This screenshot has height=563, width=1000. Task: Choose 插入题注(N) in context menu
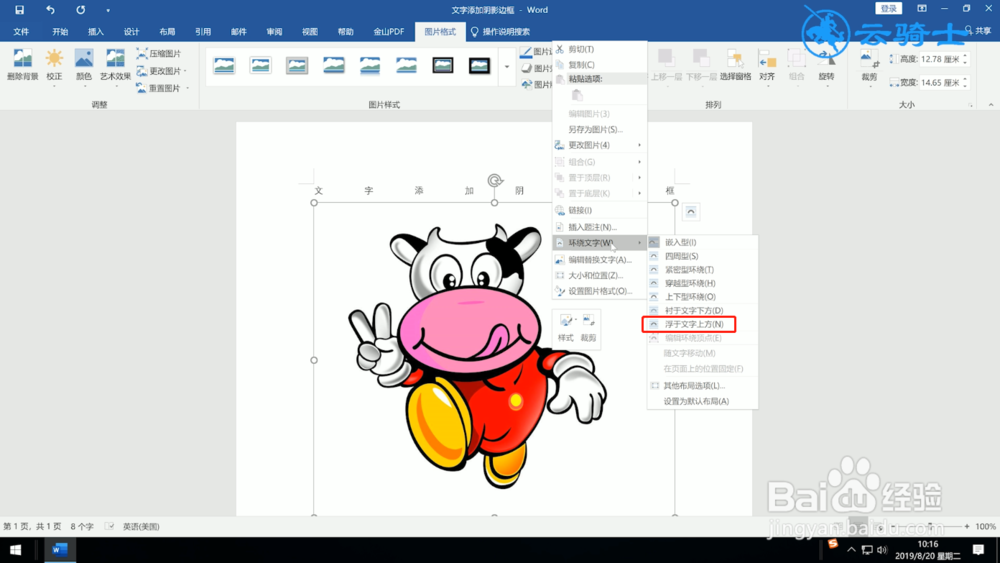599,226
